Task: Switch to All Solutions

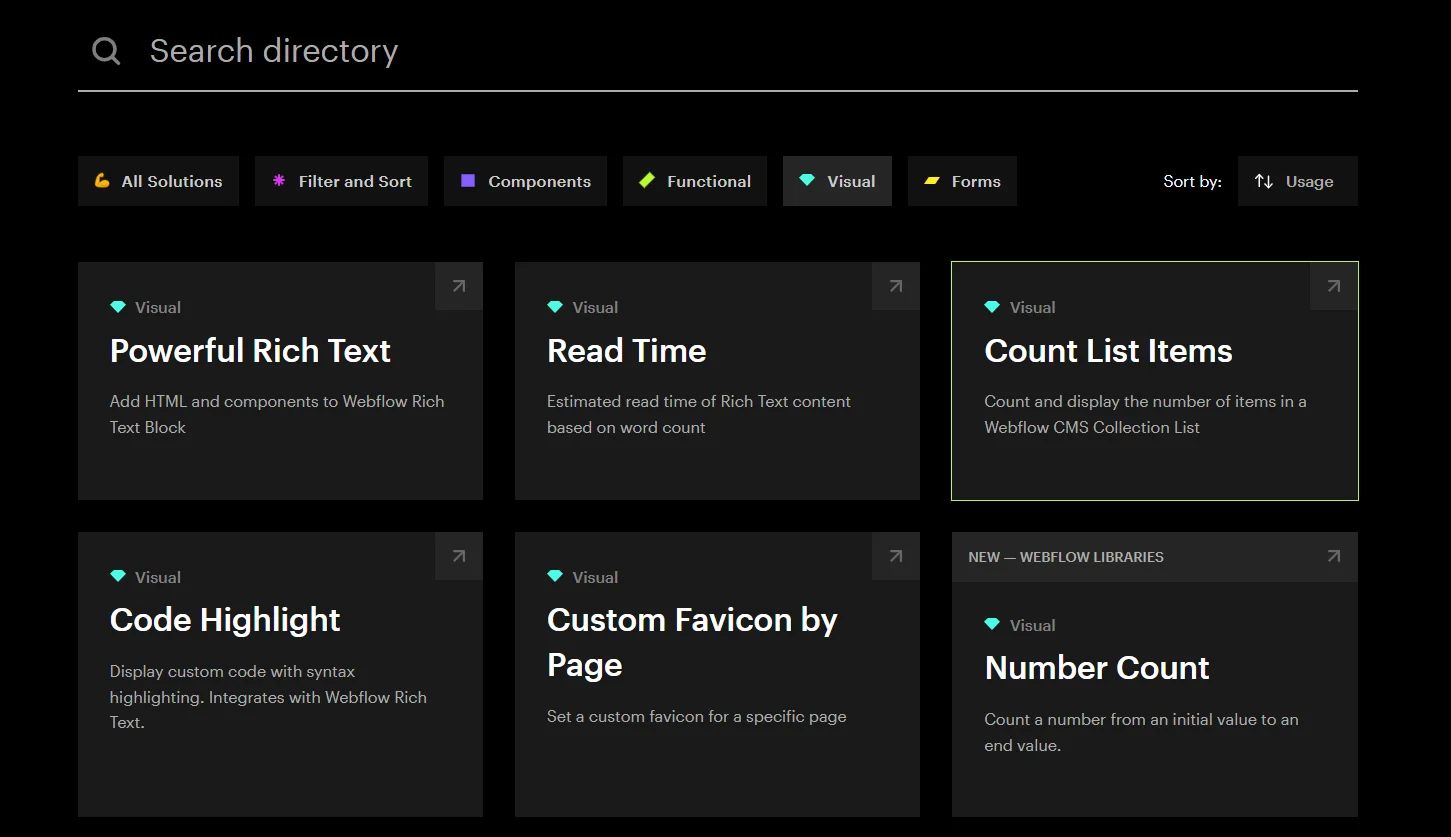Action: pyautogui.click(x=158, y=181)
